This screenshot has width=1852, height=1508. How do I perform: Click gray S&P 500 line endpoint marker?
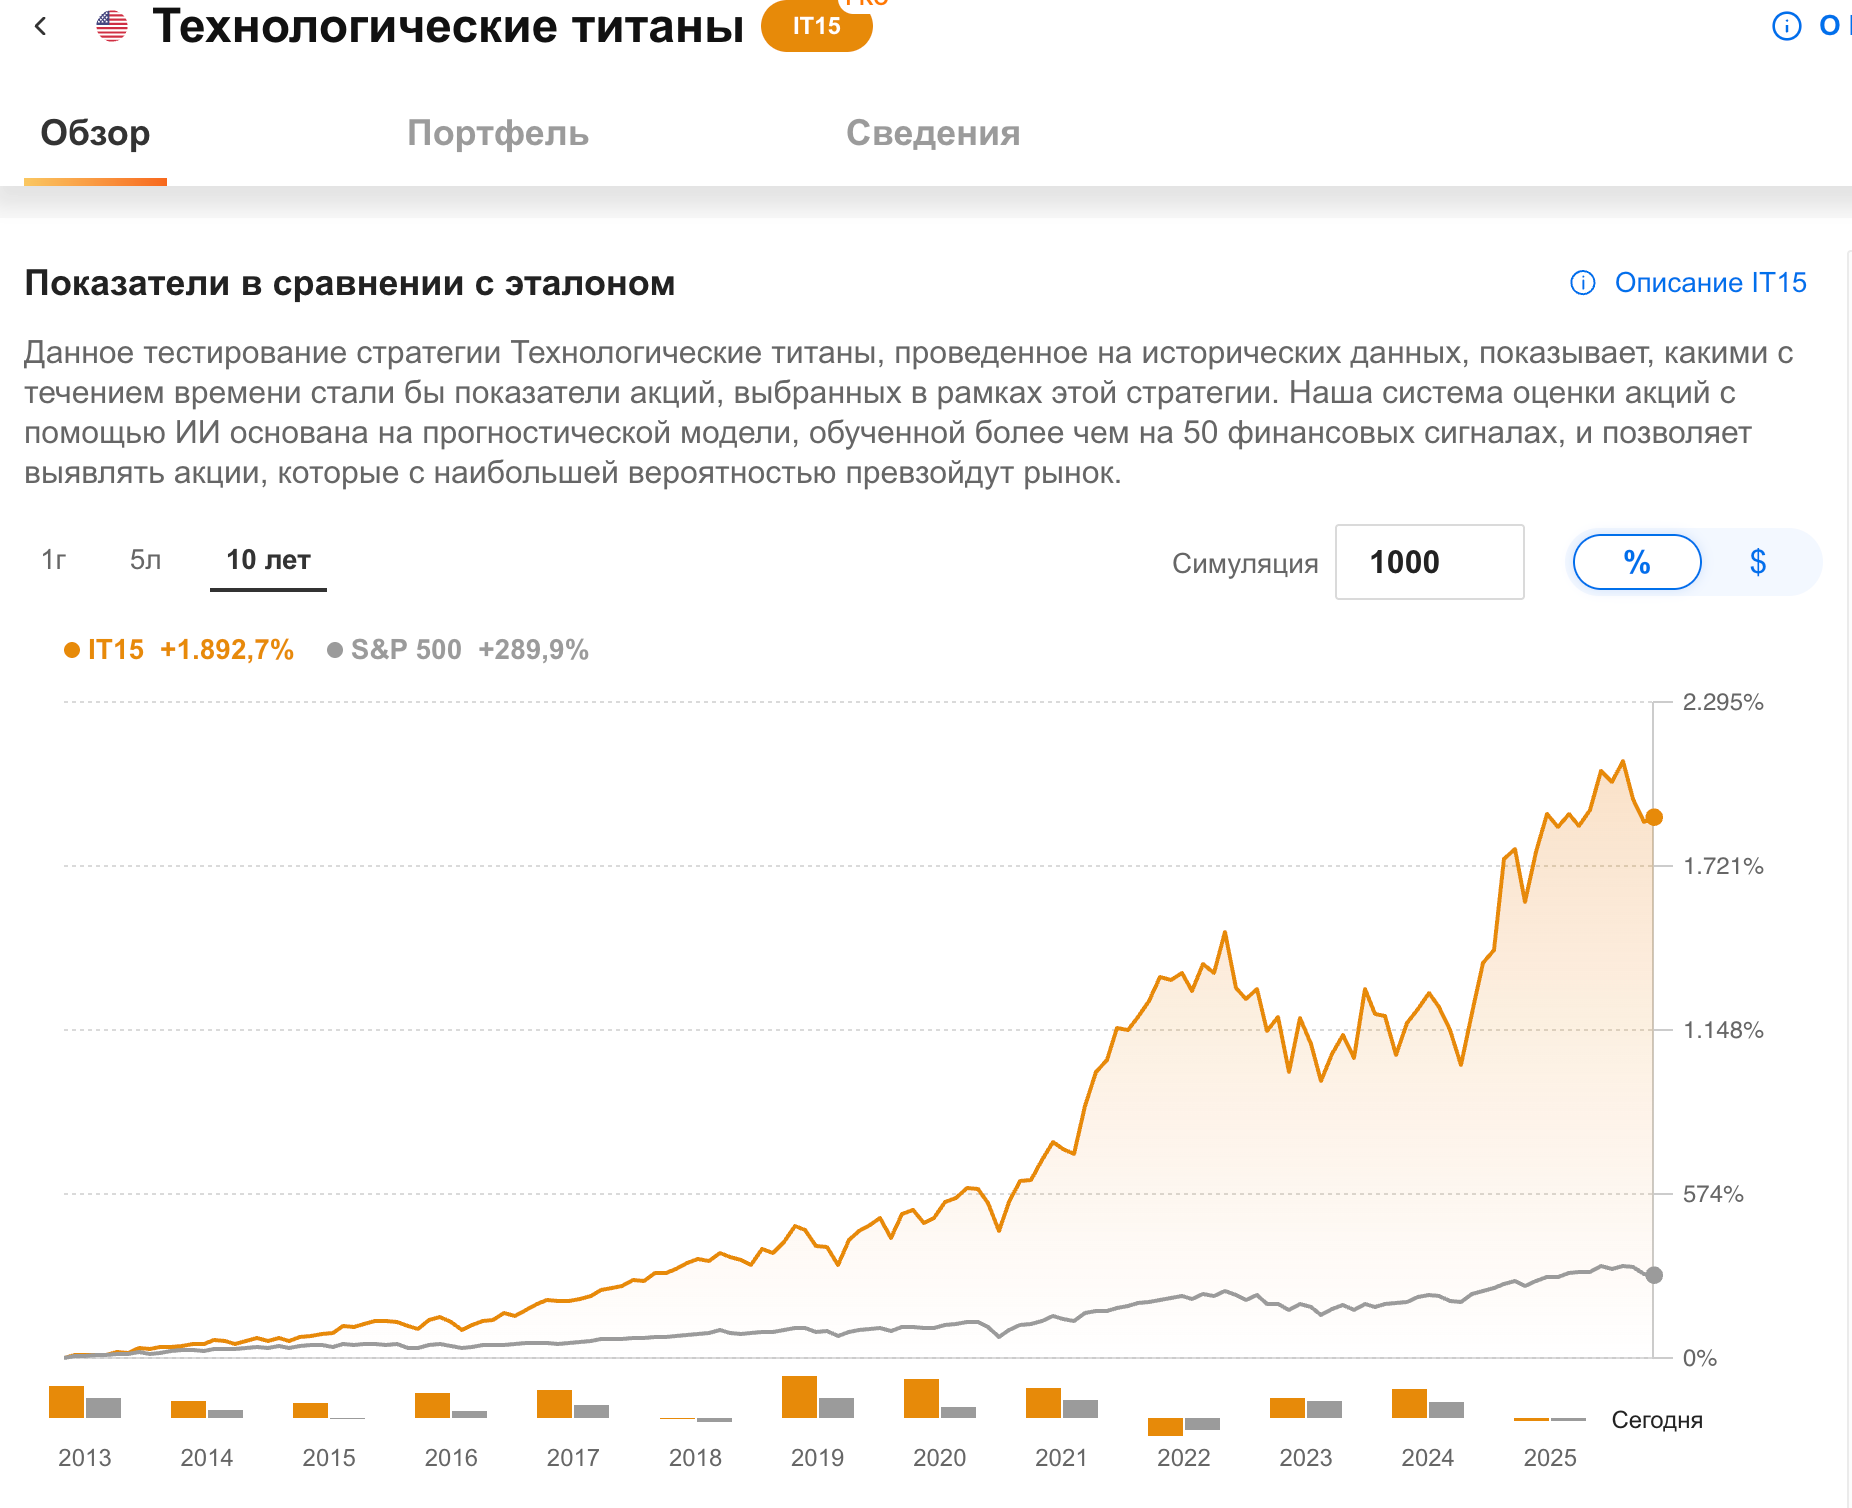[1654, 1275]
